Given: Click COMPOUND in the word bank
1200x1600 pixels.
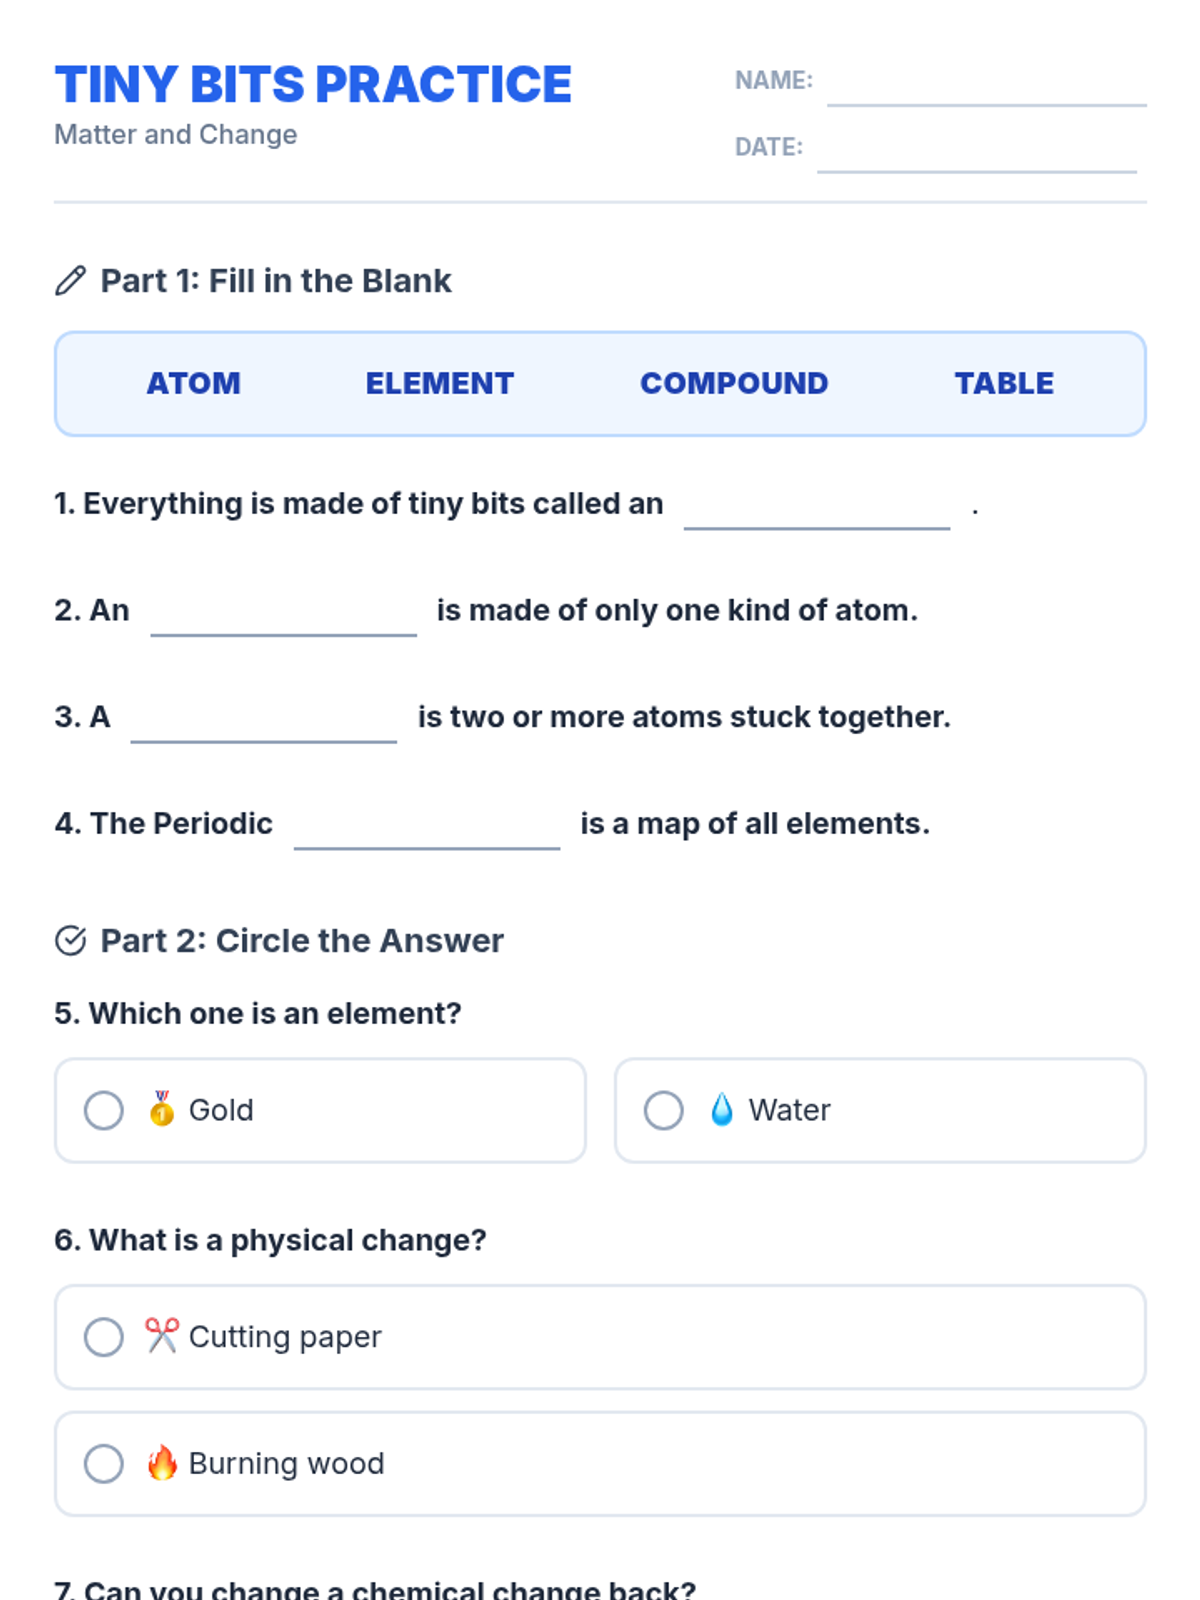Looking at the screenshot, I should click(x=734, y=383).
